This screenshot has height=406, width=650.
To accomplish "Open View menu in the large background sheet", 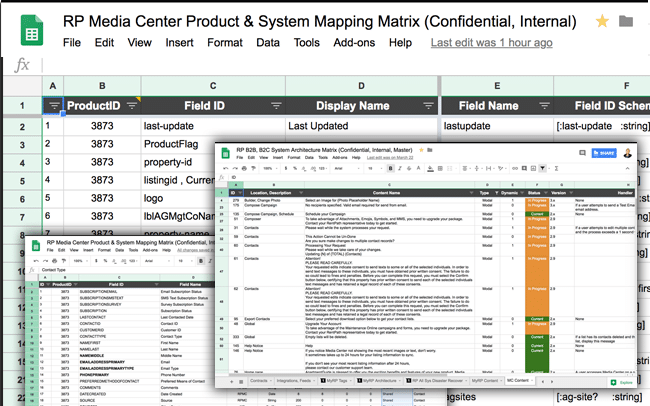I will tap(139, 43).
